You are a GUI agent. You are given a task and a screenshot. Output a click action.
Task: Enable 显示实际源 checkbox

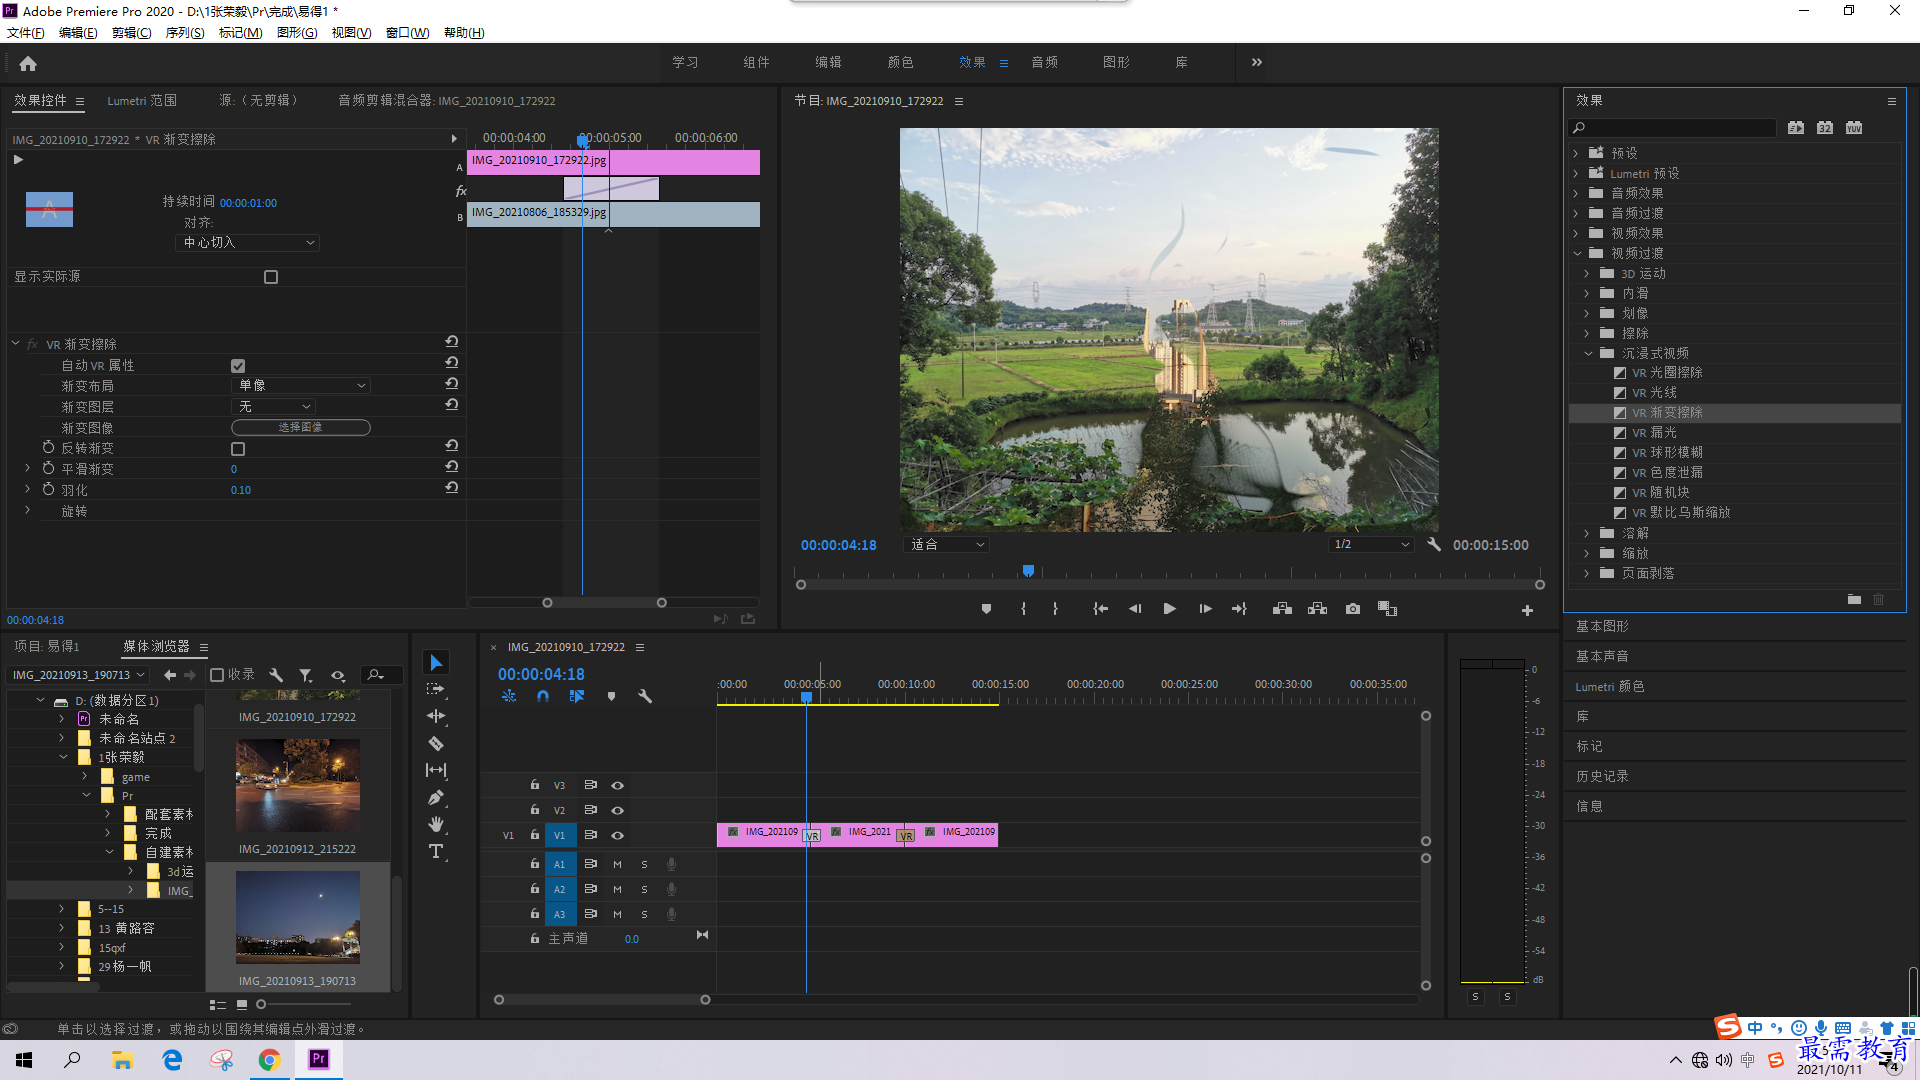click(x=271, y=277)
